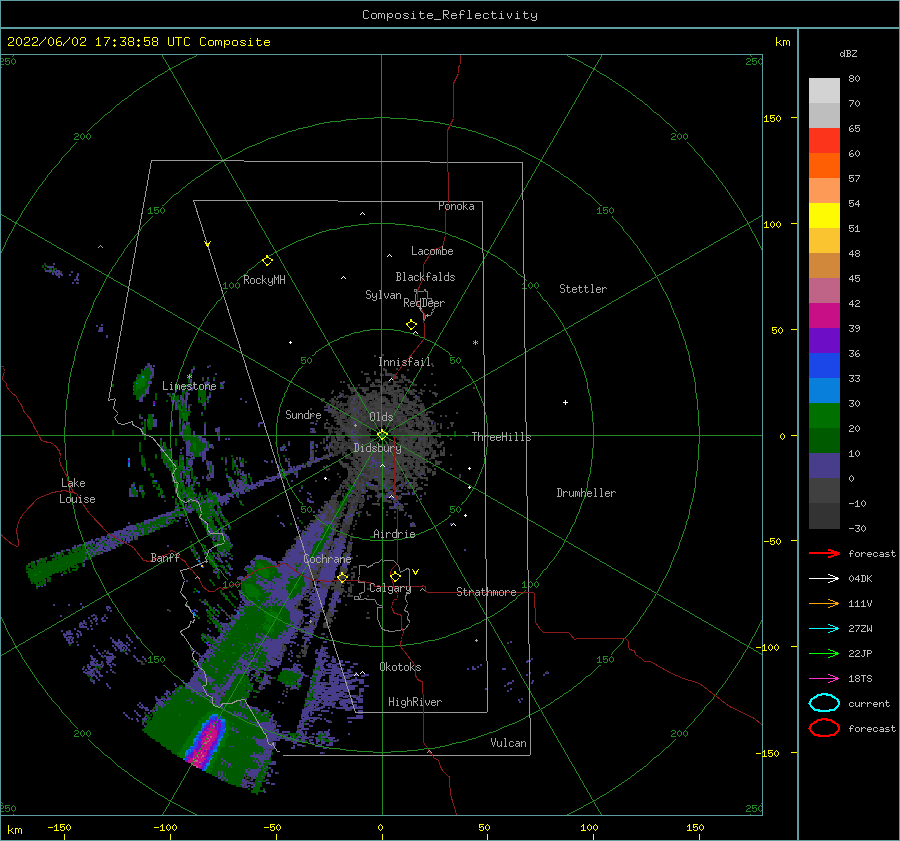
Task: Click the Vulcan town label
Action: [x=508, y=743]
